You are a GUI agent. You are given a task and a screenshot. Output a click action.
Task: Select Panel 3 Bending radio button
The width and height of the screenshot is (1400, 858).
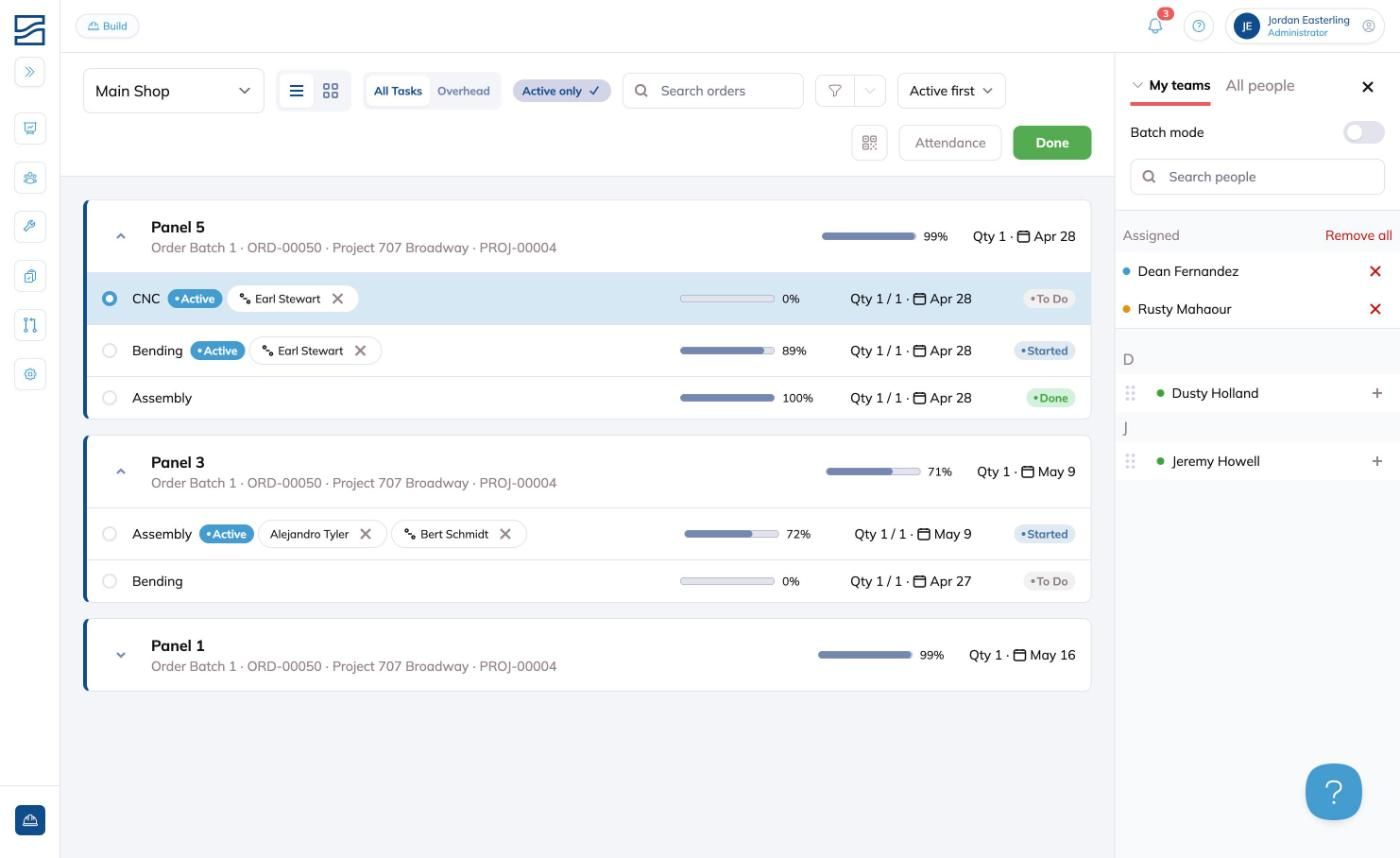pos(110,581)
